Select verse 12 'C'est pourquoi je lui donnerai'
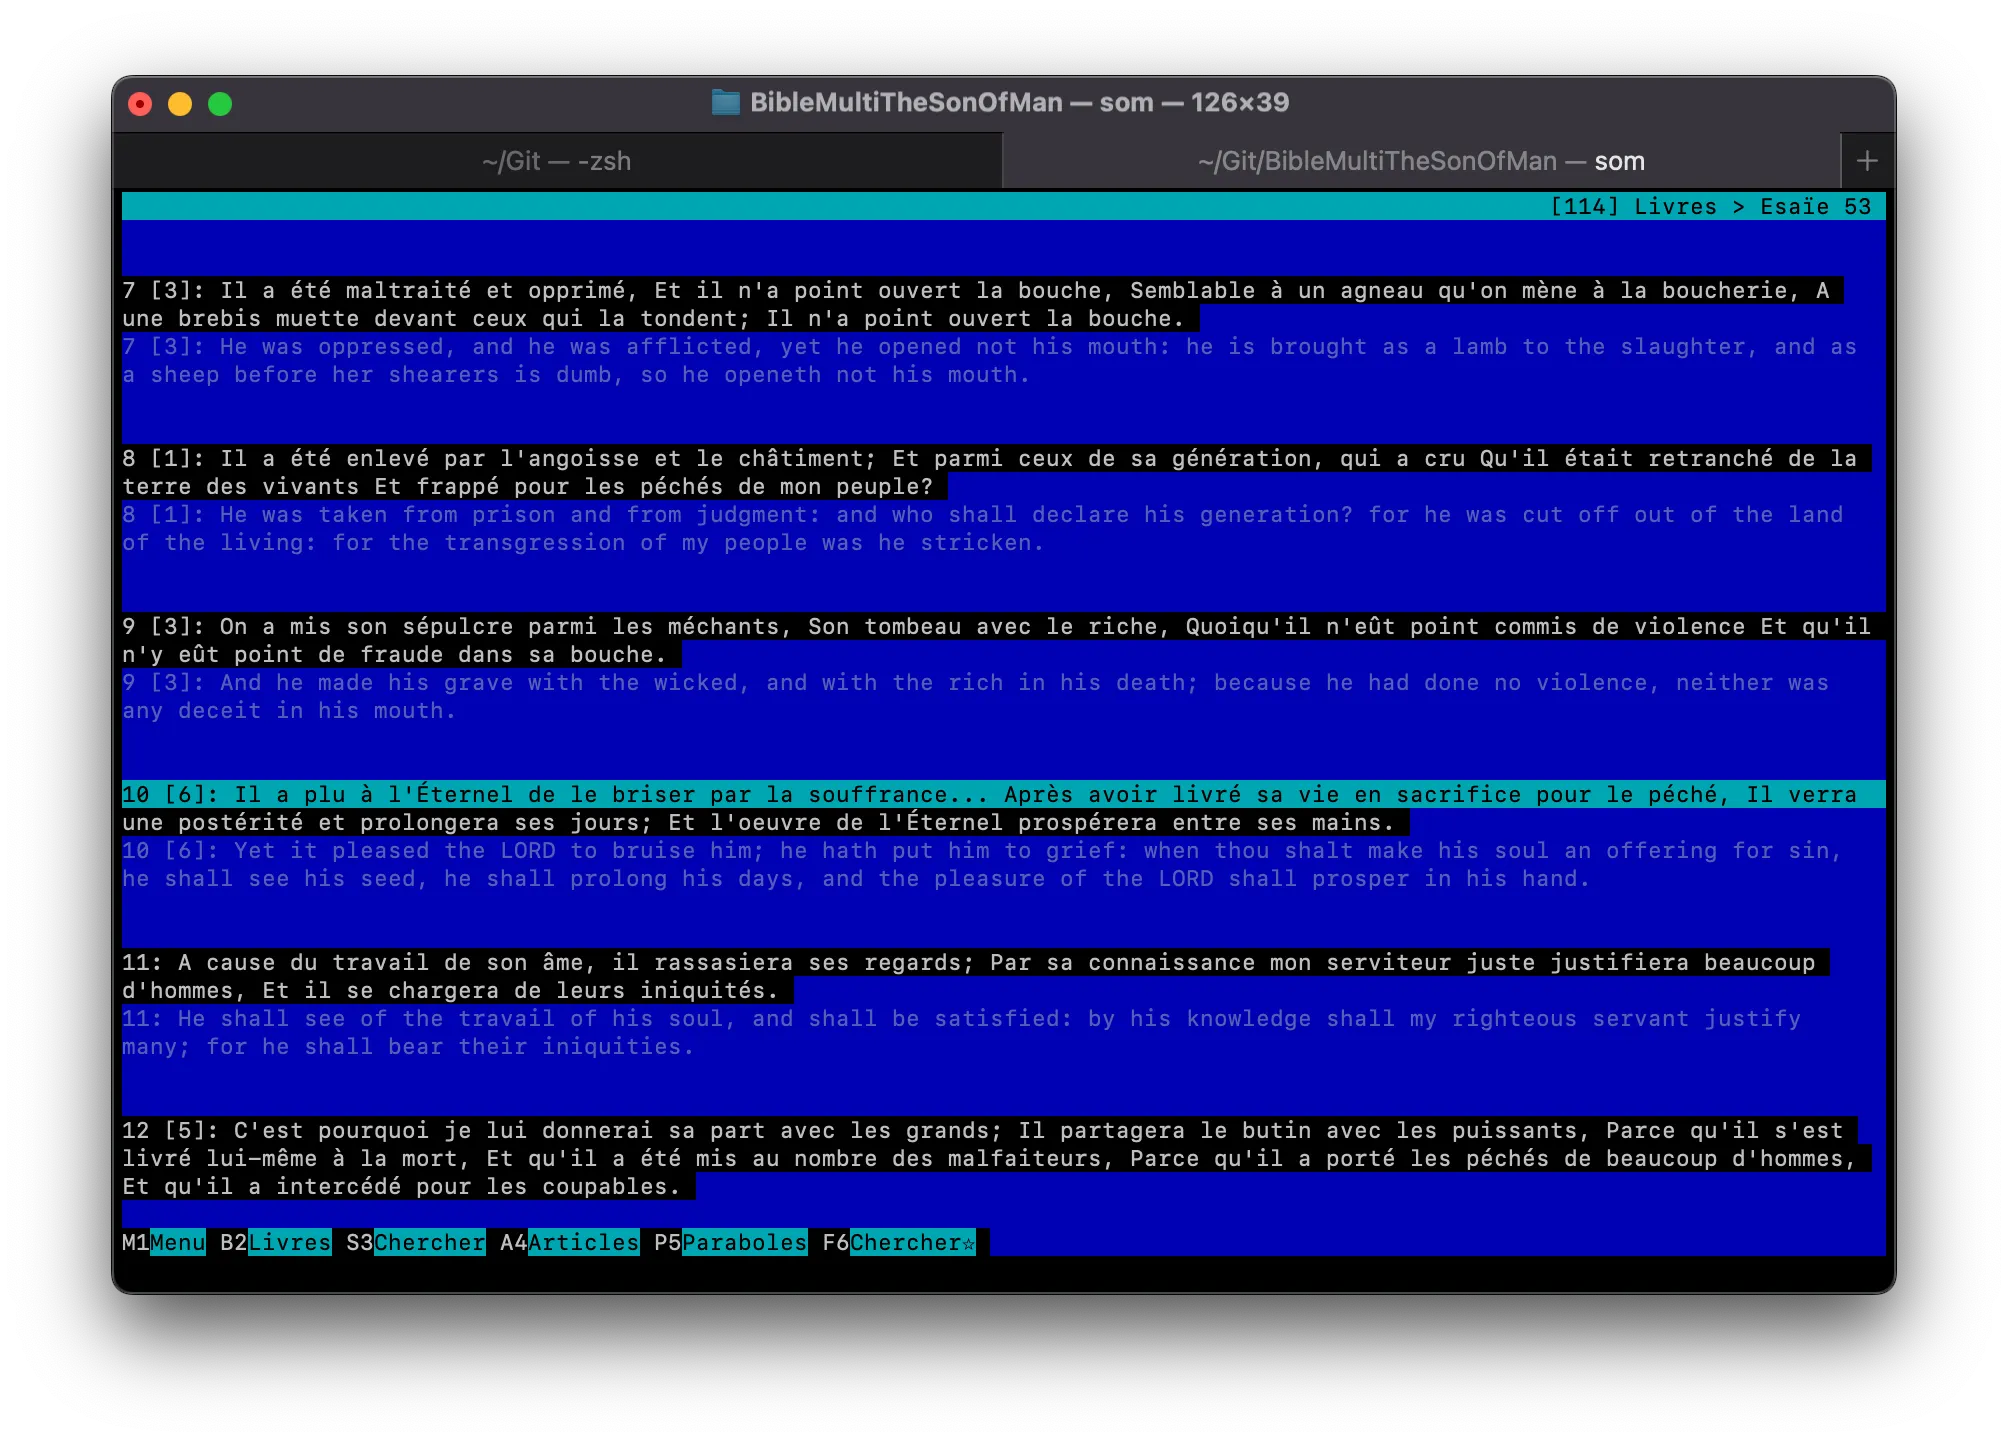 [x=996, y=1159]
